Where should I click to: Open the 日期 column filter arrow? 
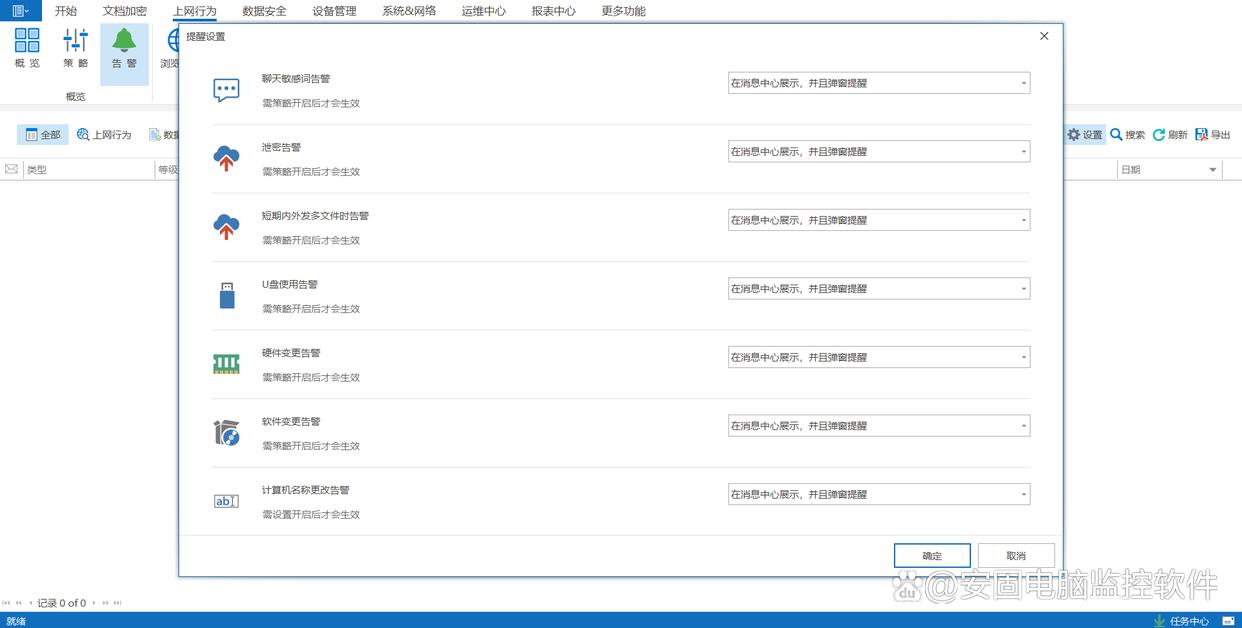(x=1213, y=170)
